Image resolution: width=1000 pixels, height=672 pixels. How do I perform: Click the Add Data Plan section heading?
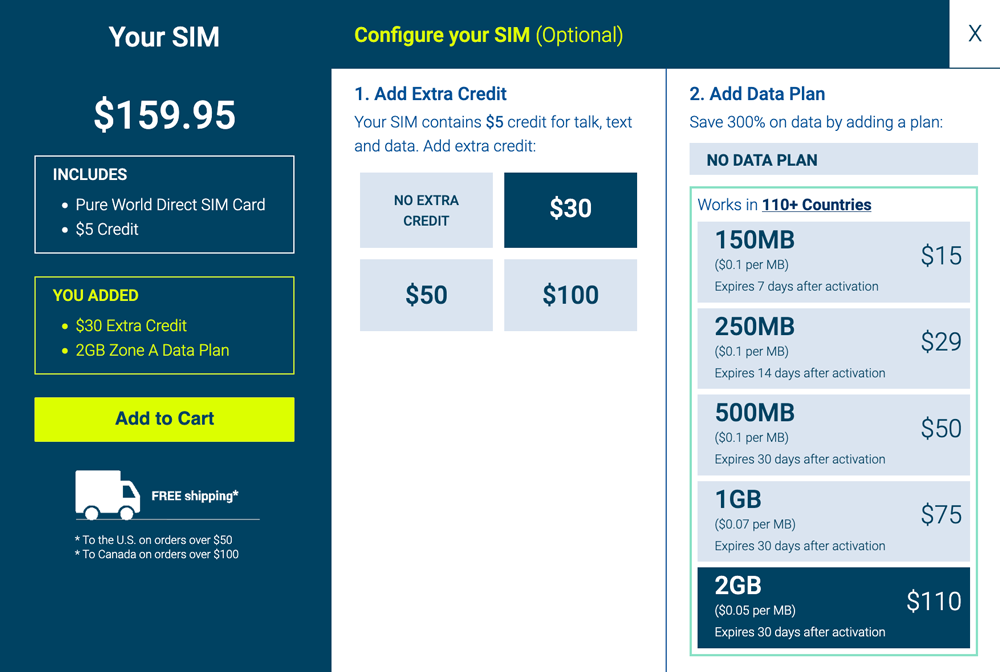pos(757,94)
